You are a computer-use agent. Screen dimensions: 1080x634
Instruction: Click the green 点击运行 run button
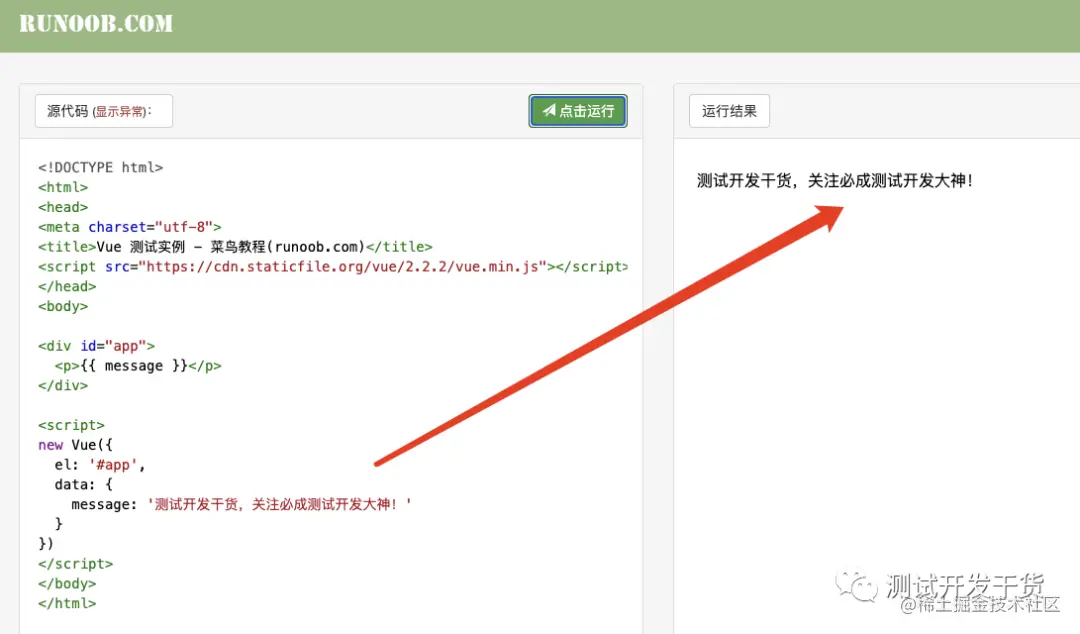click(578, 111)
